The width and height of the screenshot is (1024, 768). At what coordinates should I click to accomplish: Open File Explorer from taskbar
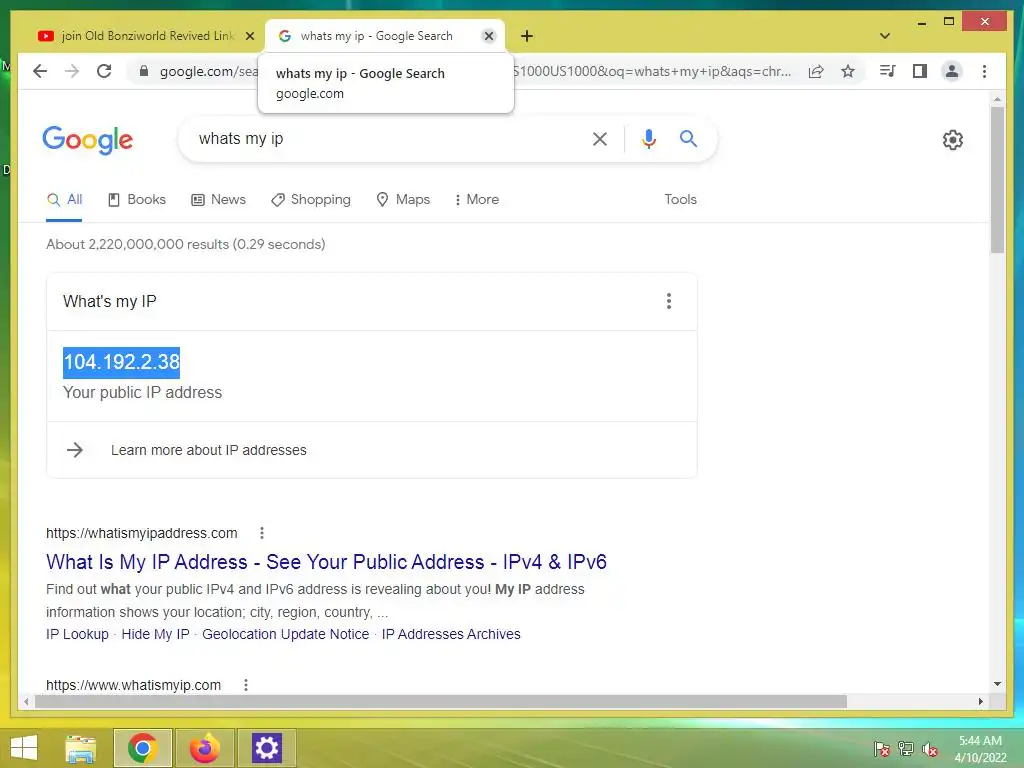pos(81,748)
